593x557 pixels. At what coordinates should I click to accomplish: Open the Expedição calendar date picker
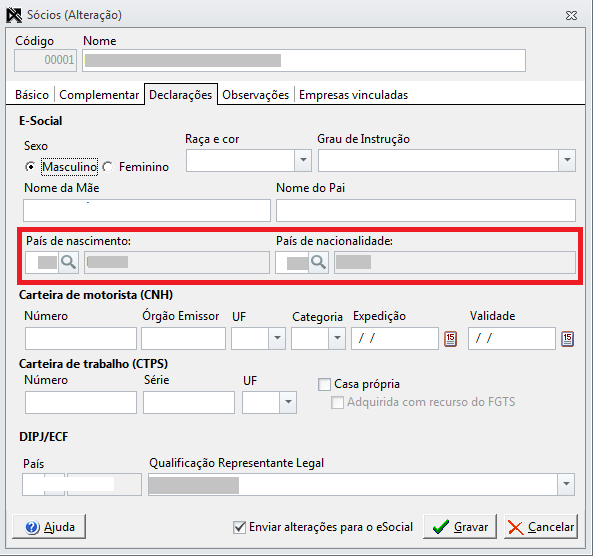tap(450, 338)
